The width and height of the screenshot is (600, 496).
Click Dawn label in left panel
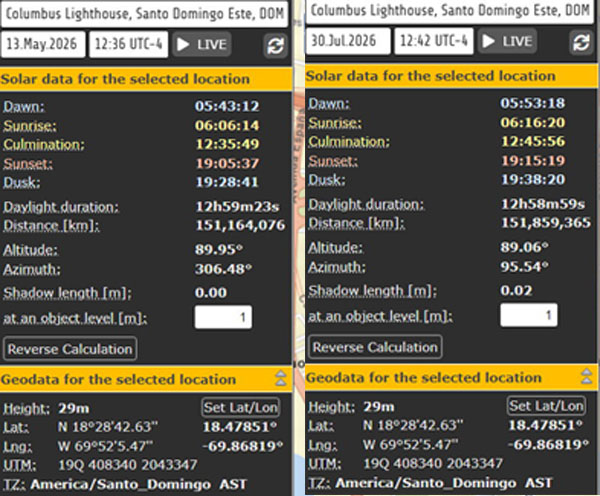[24, 106]
